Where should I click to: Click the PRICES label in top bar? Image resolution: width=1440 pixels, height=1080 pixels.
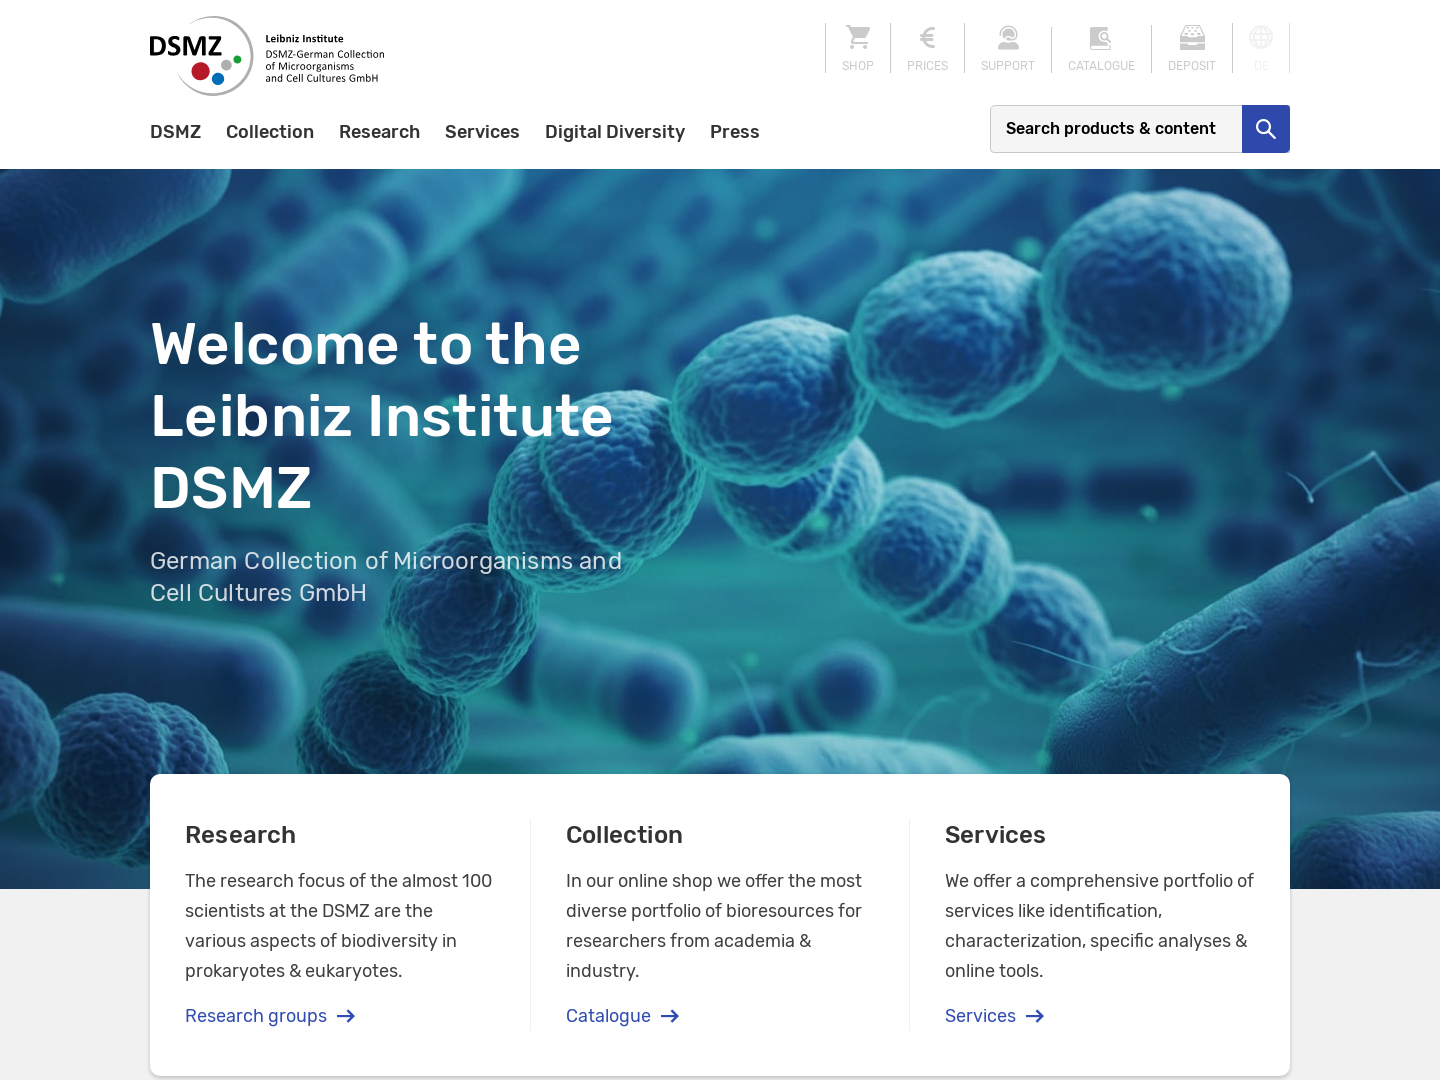[927, 66]
